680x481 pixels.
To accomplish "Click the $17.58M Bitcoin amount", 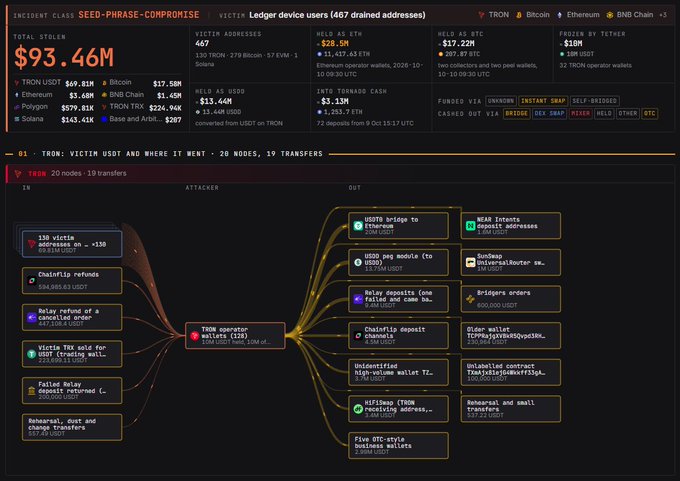I will tap(167, 84).
